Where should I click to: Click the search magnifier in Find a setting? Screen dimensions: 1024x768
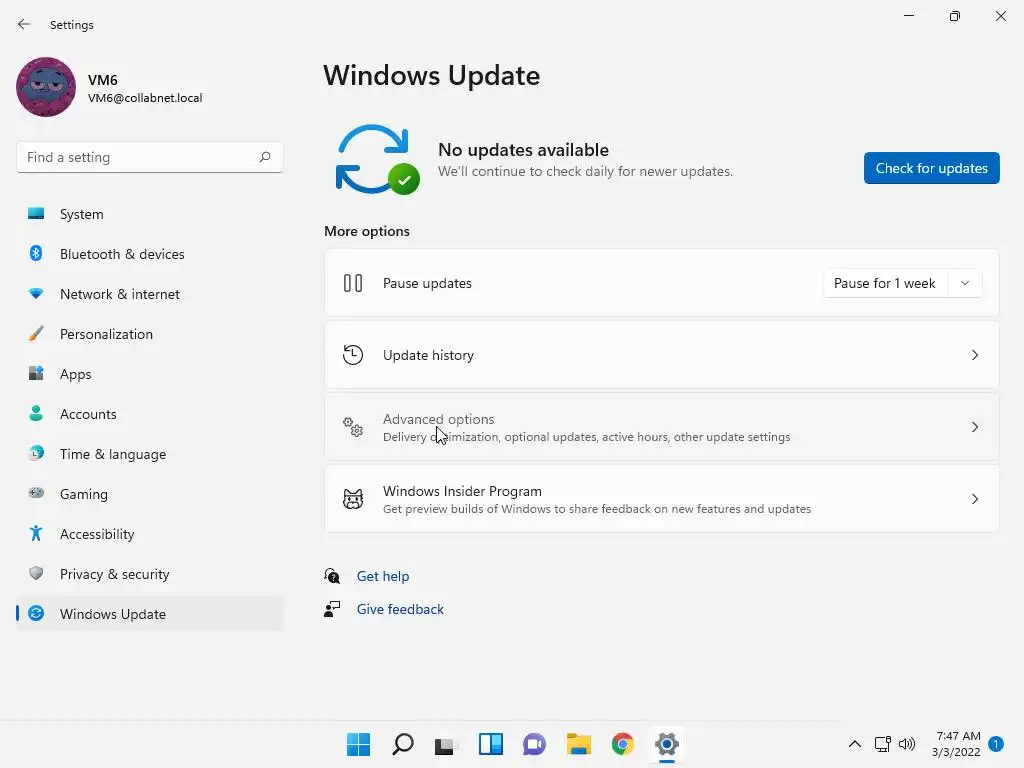click(x=264, y=157)
